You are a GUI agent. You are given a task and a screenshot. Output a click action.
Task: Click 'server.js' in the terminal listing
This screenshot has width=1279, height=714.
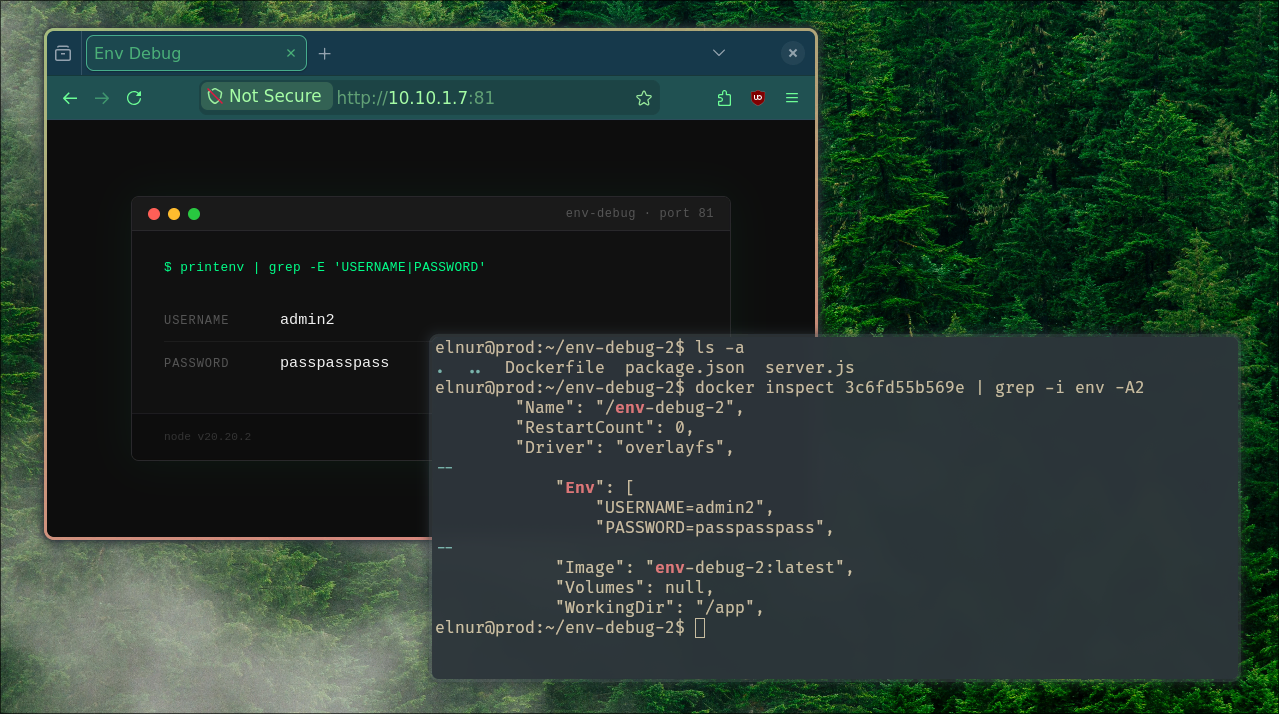(810, 368)
